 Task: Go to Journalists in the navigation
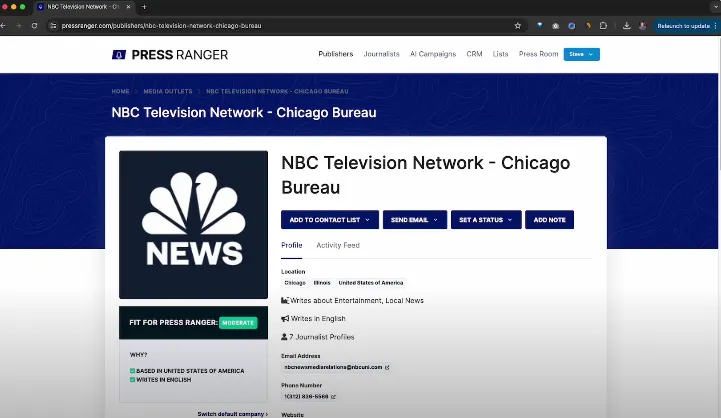click(381, 54)
